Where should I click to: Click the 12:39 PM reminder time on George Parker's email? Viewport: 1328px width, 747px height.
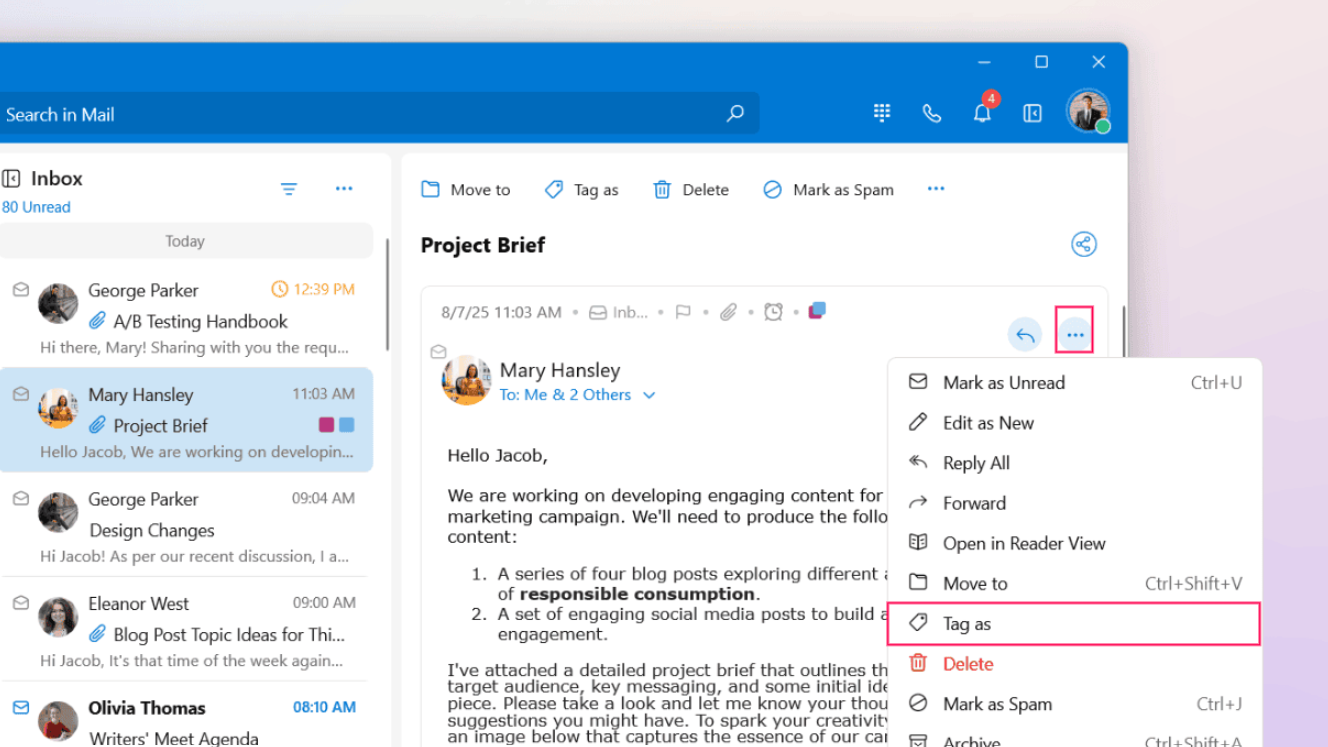pyautogui.click(x=313, y=290)
